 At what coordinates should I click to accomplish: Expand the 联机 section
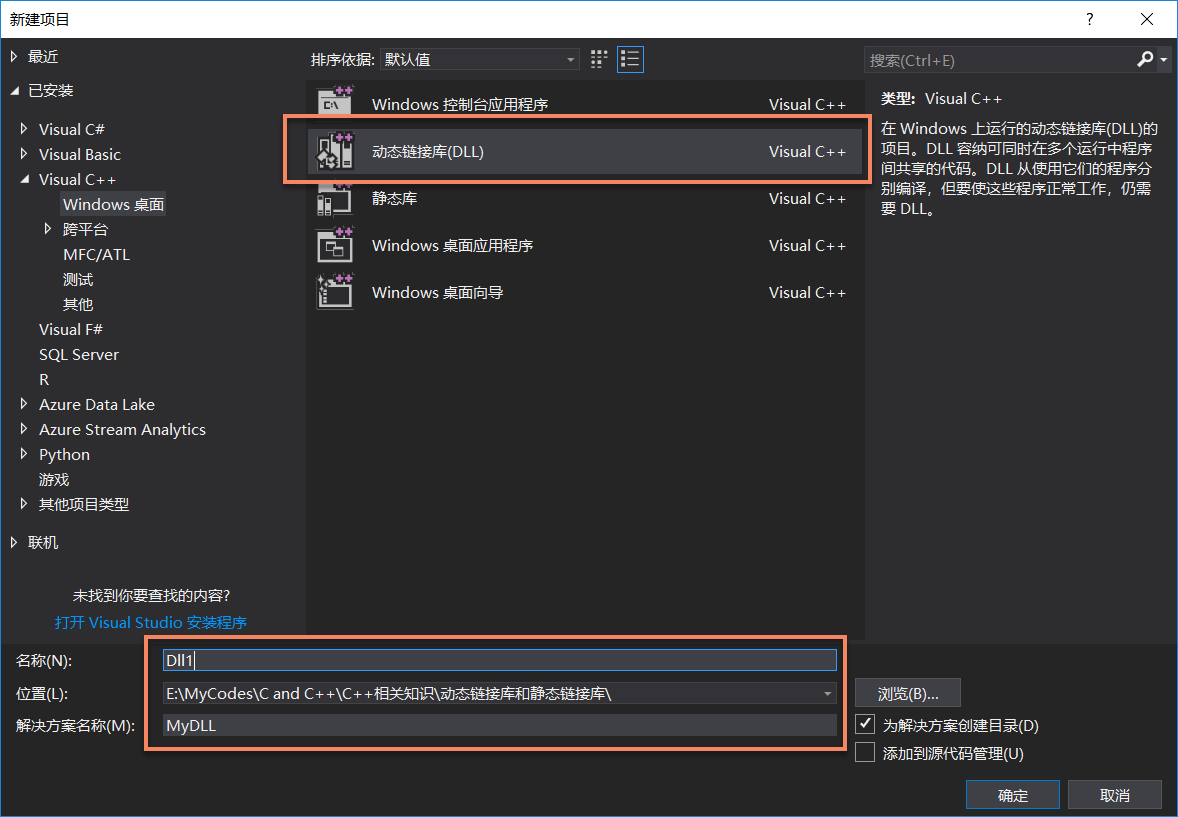14,542
